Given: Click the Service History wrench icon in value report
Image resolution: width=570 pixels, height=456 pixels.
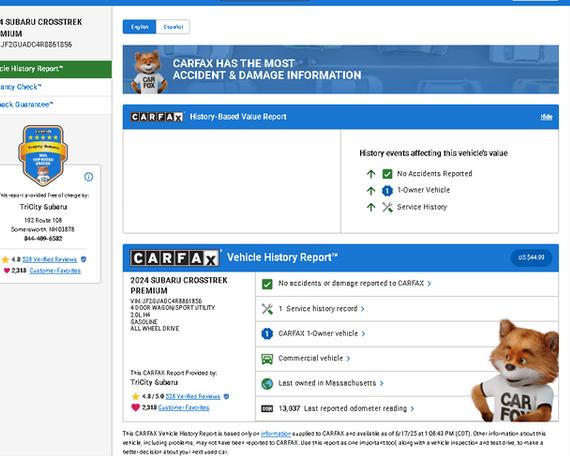Looking at the screenshot, I should [387, 207].
